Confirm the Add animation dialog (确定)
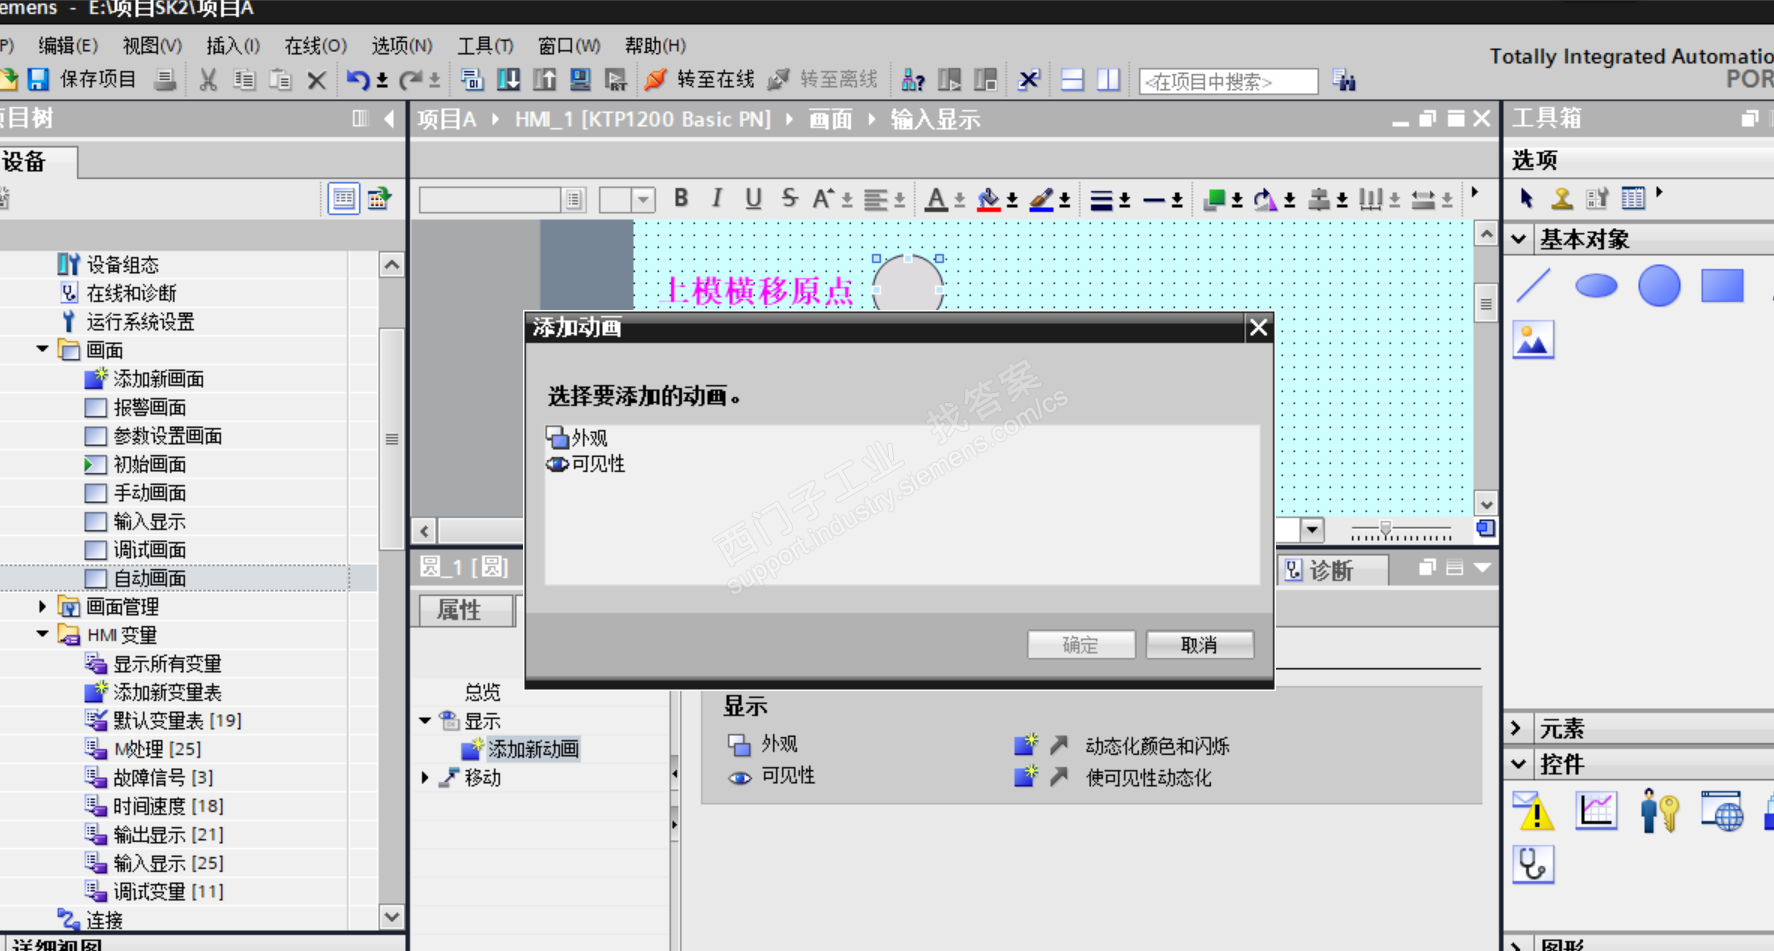Viewport: 1774px width, 951px height. coord(1081,645)
